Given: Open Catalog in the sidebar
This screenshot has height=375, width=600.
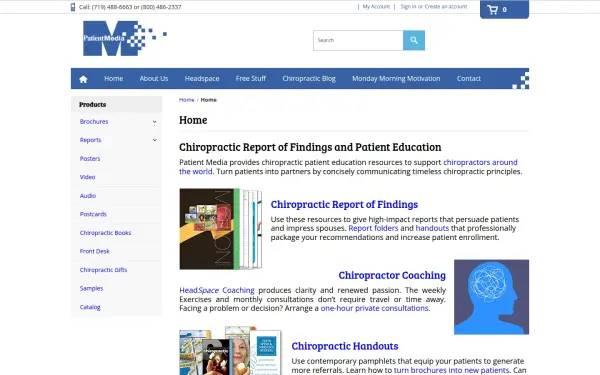Looking at the screenshot, I should (90, 307).
